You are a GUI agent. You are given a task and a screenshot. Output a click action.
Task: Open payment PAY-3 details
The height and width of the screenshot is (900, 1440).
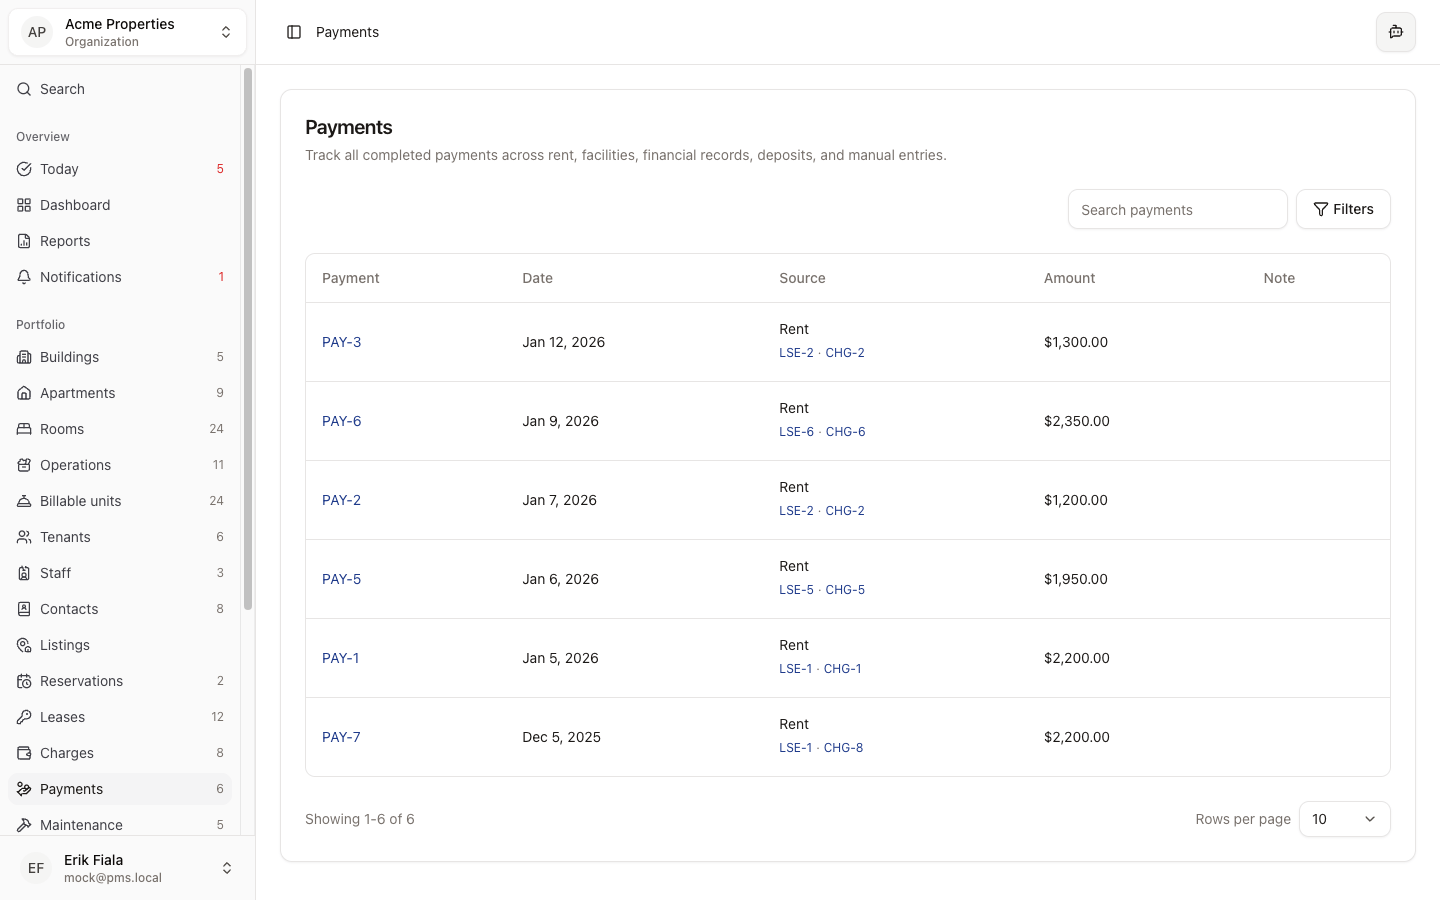coord(341,342)
